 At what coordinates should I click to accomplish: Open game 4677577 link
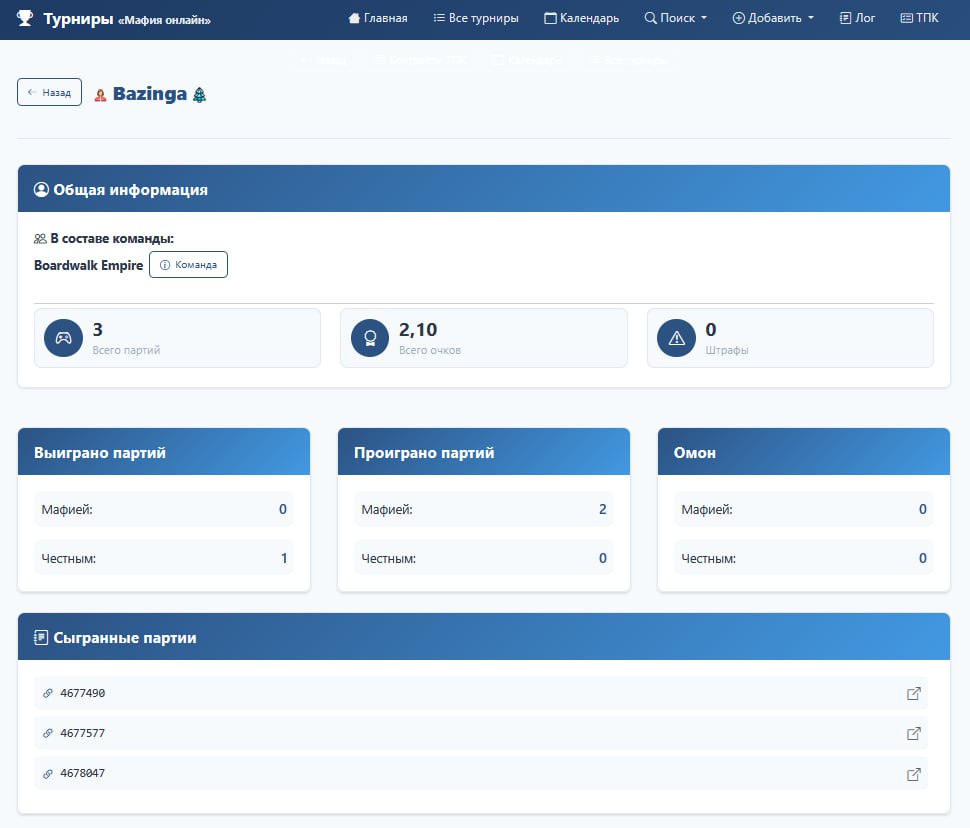83,733
